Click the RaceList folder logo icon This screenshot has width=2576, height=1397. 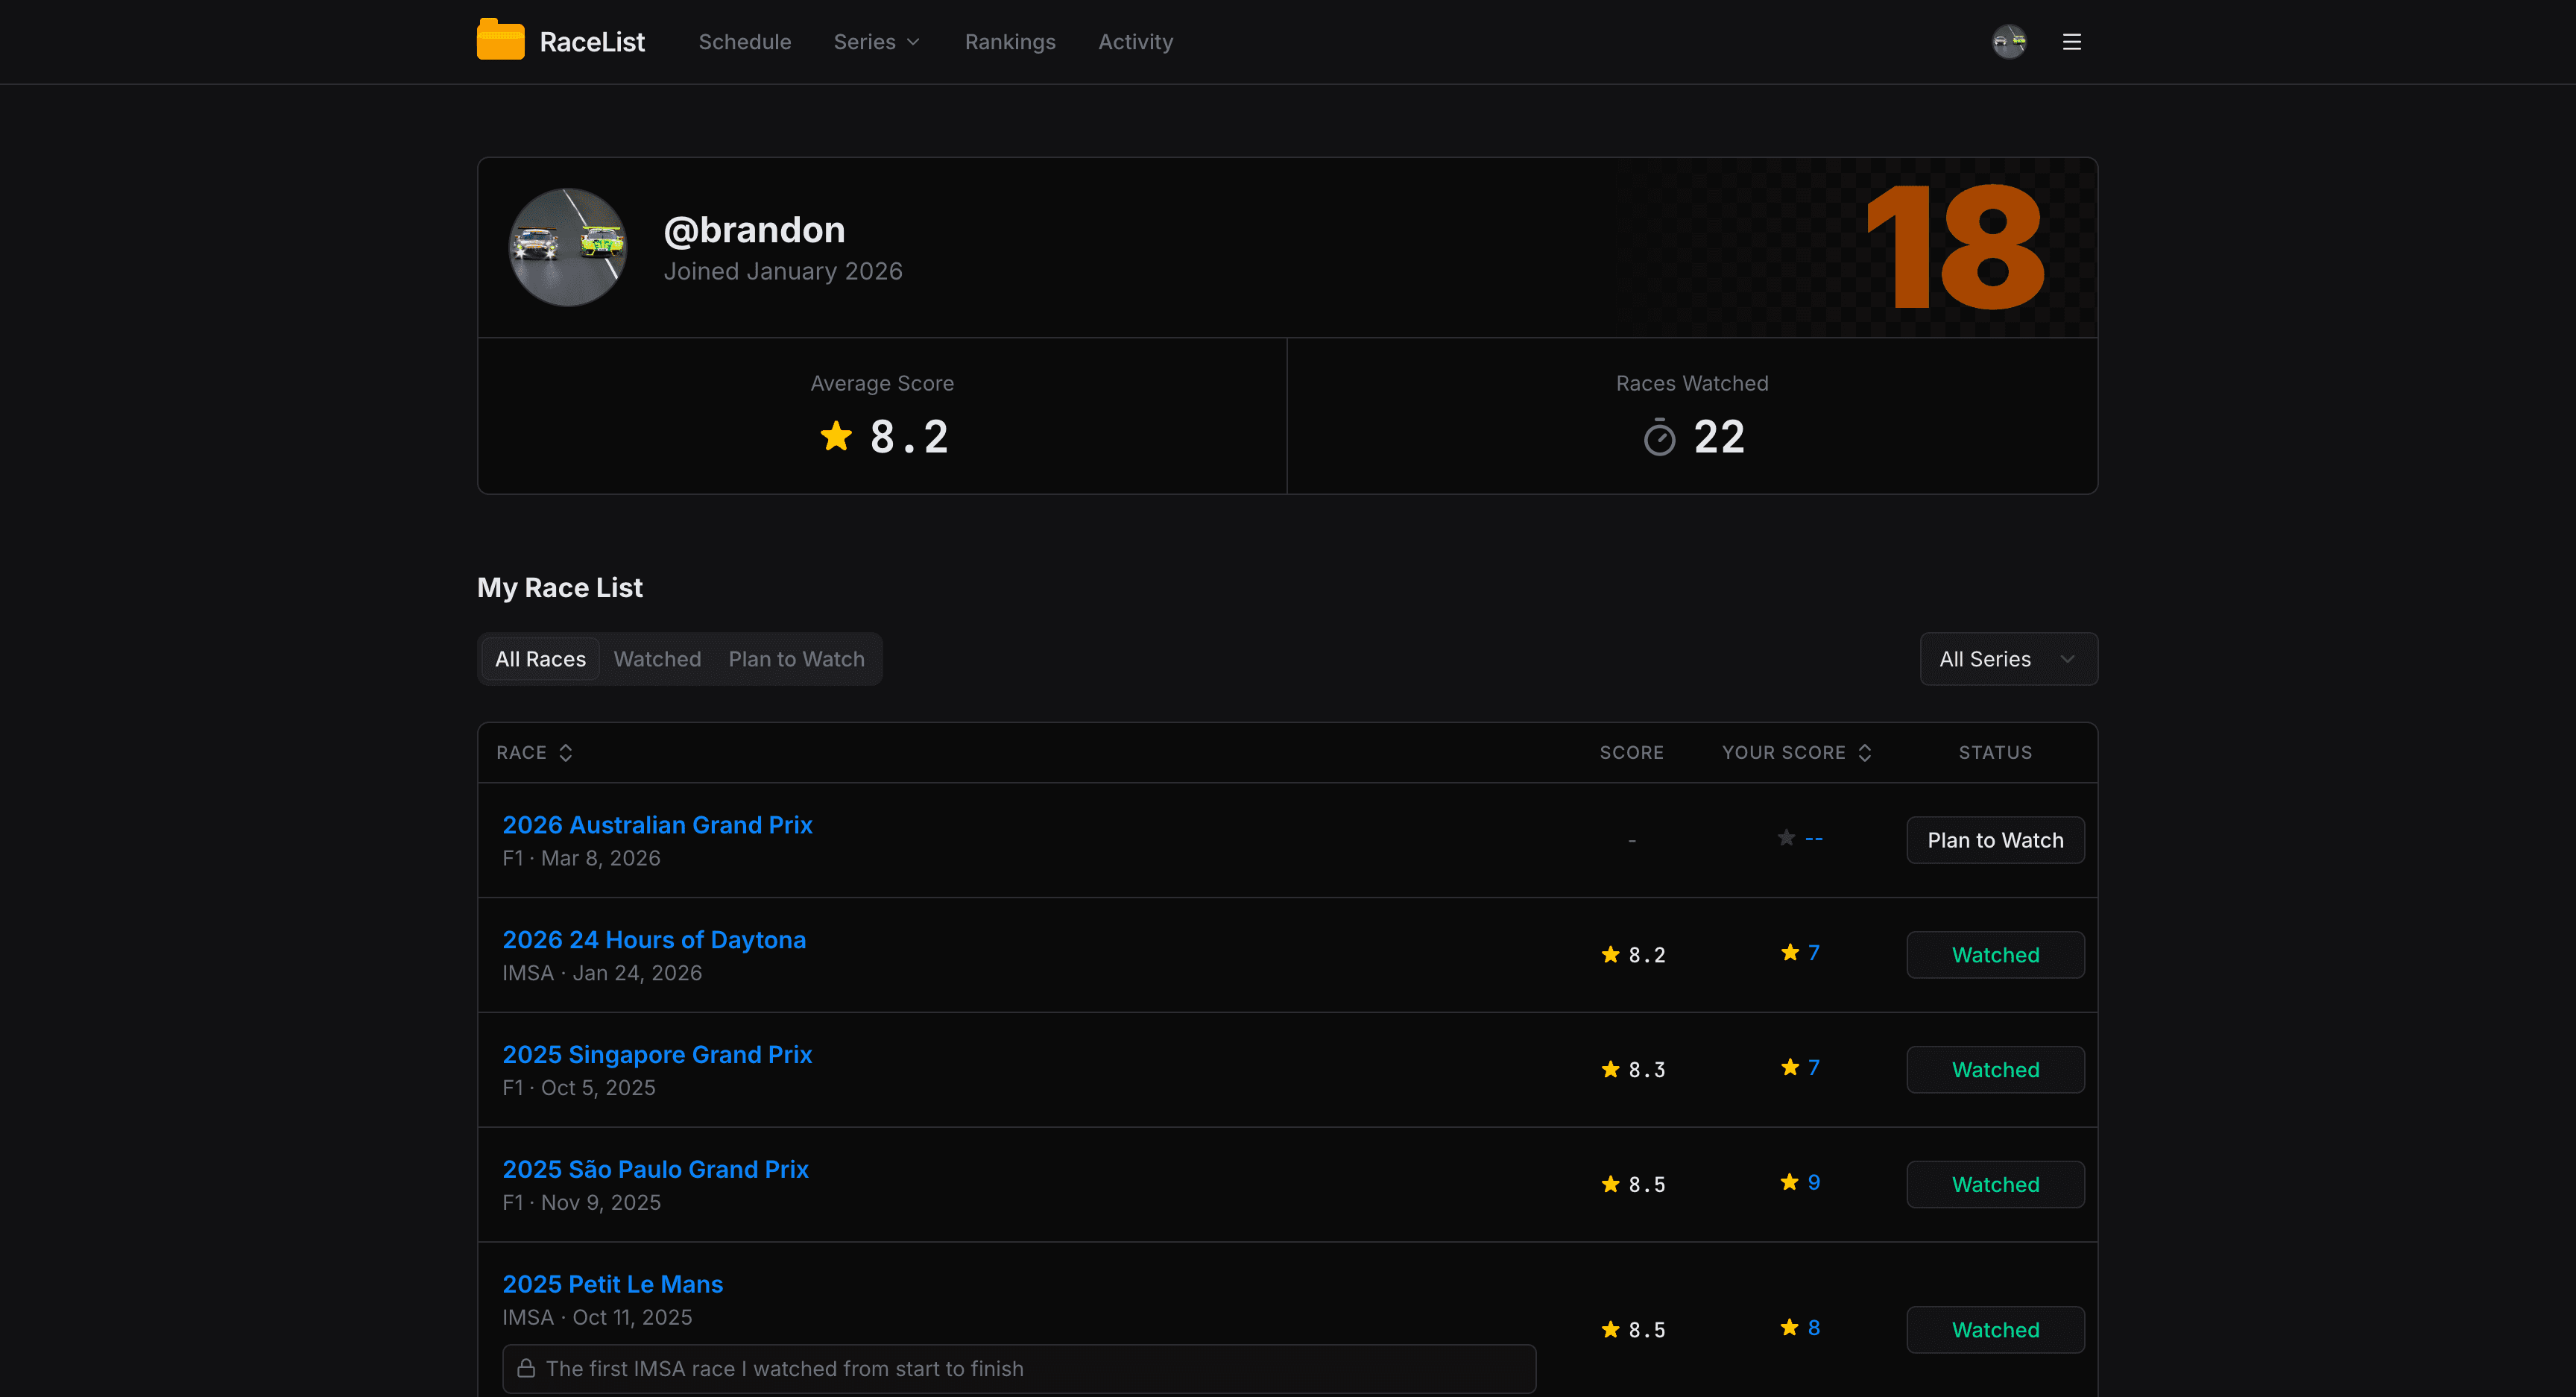pos(500,39)
